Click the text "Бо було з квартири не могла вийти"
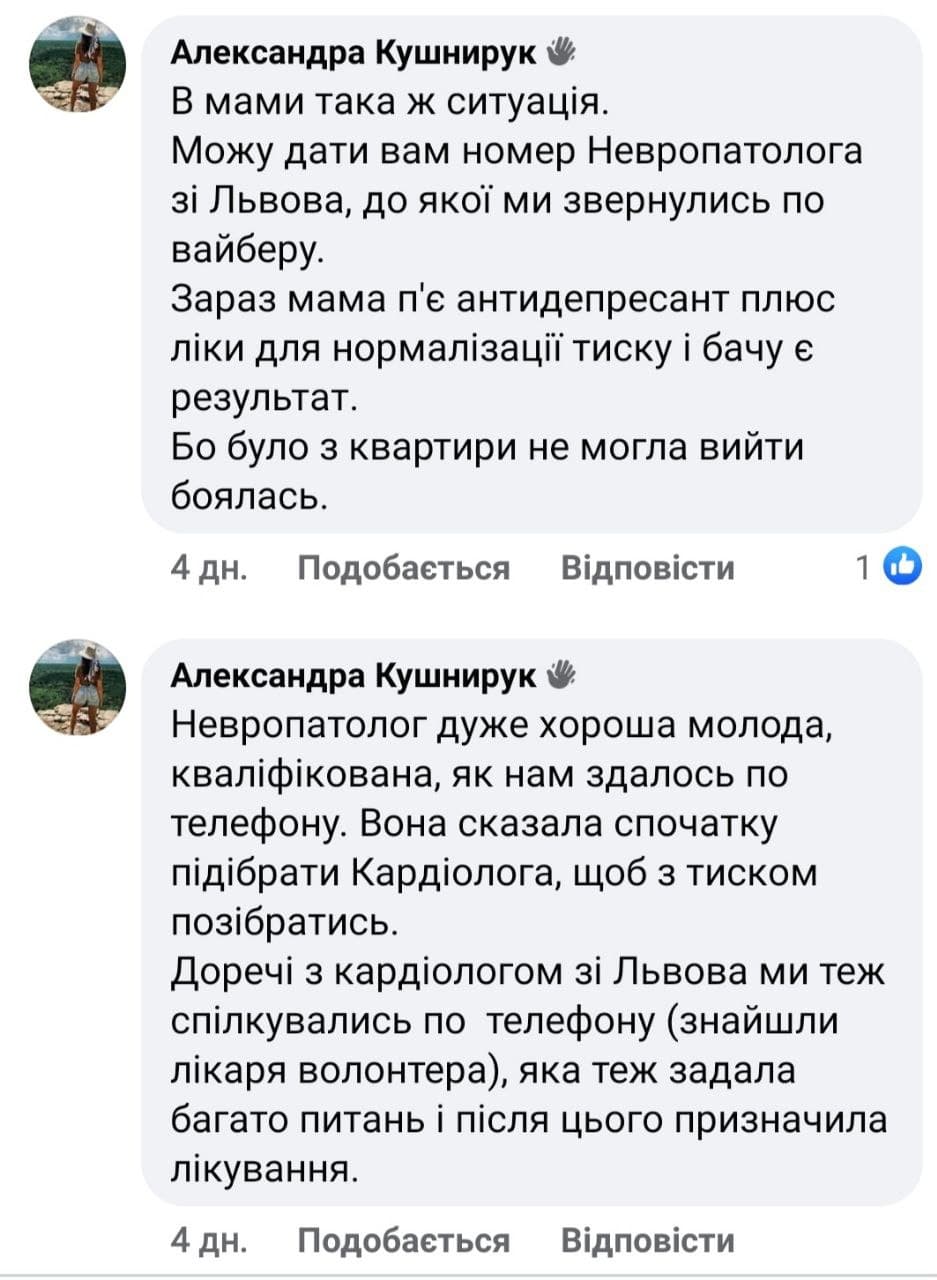This screenshot has height=1280, width=937. (489, 449)
